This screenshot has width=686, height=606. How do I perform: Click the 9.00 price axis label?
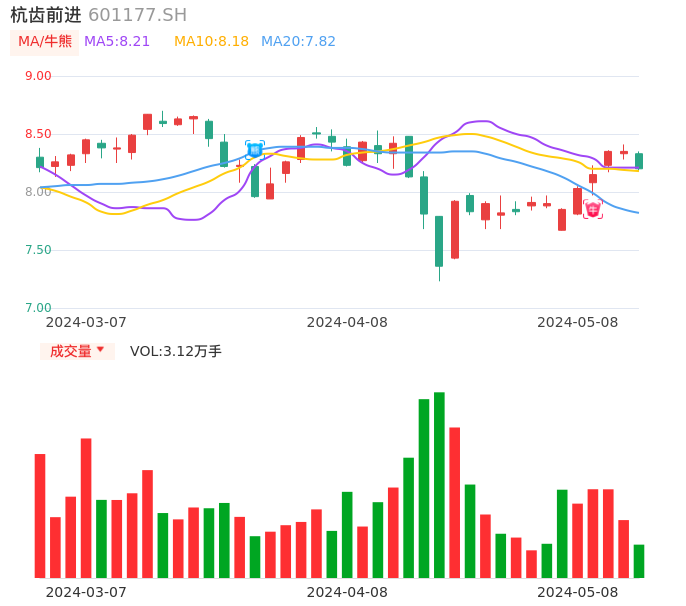tap(38, 76)
